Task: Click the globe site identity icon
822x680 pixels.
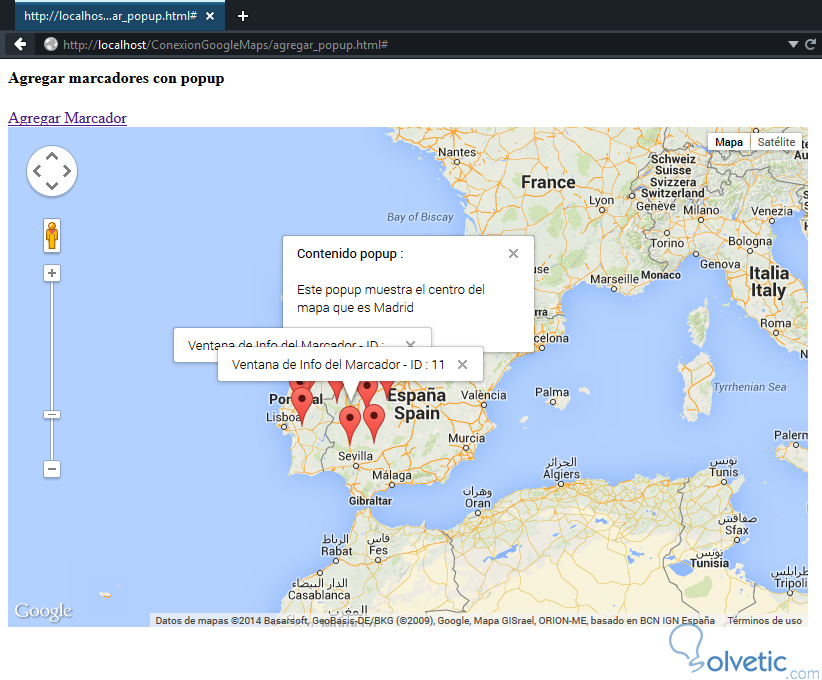Action: pyautogui.click(x=51, y=45)
